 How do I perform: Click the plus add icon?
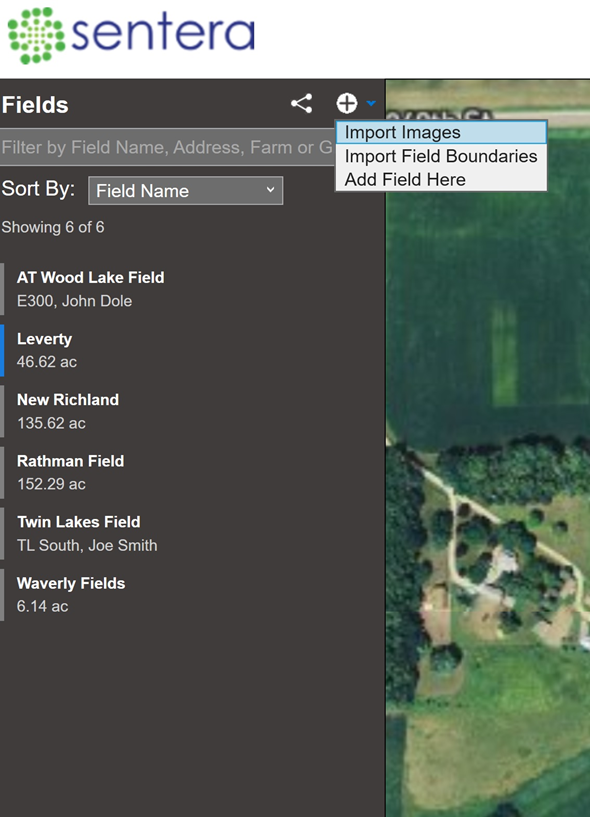(x=347, y=104)
